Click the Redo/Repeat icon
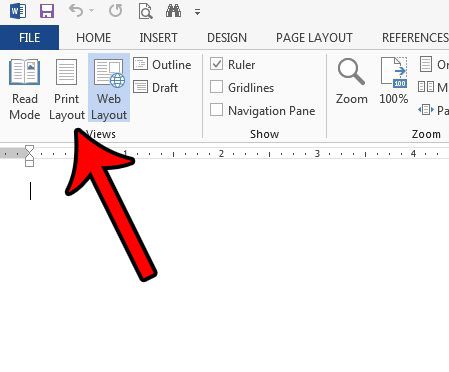The image size is (449, 372). [115, 11]
